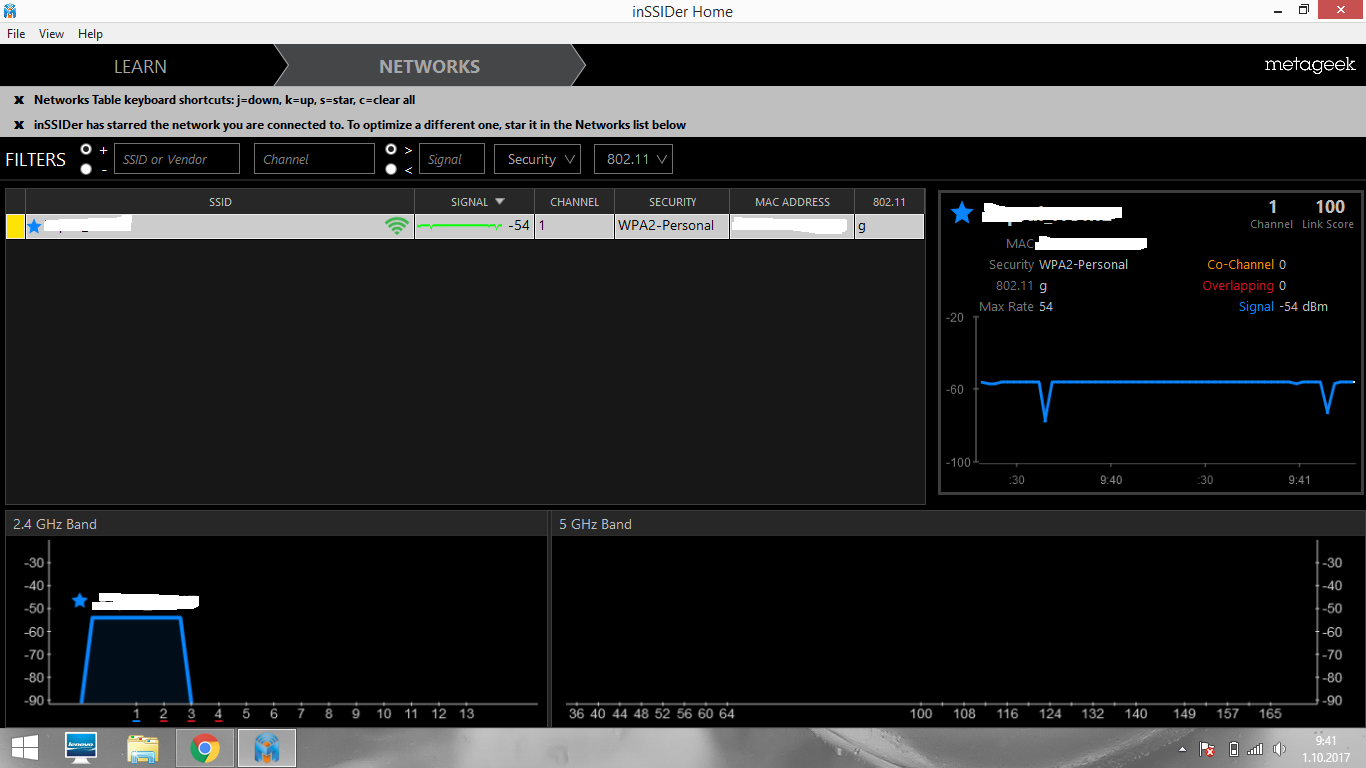Click the network signal tray icon
The width and height of the screenshot is (1366, 768).
point(1255,749)
